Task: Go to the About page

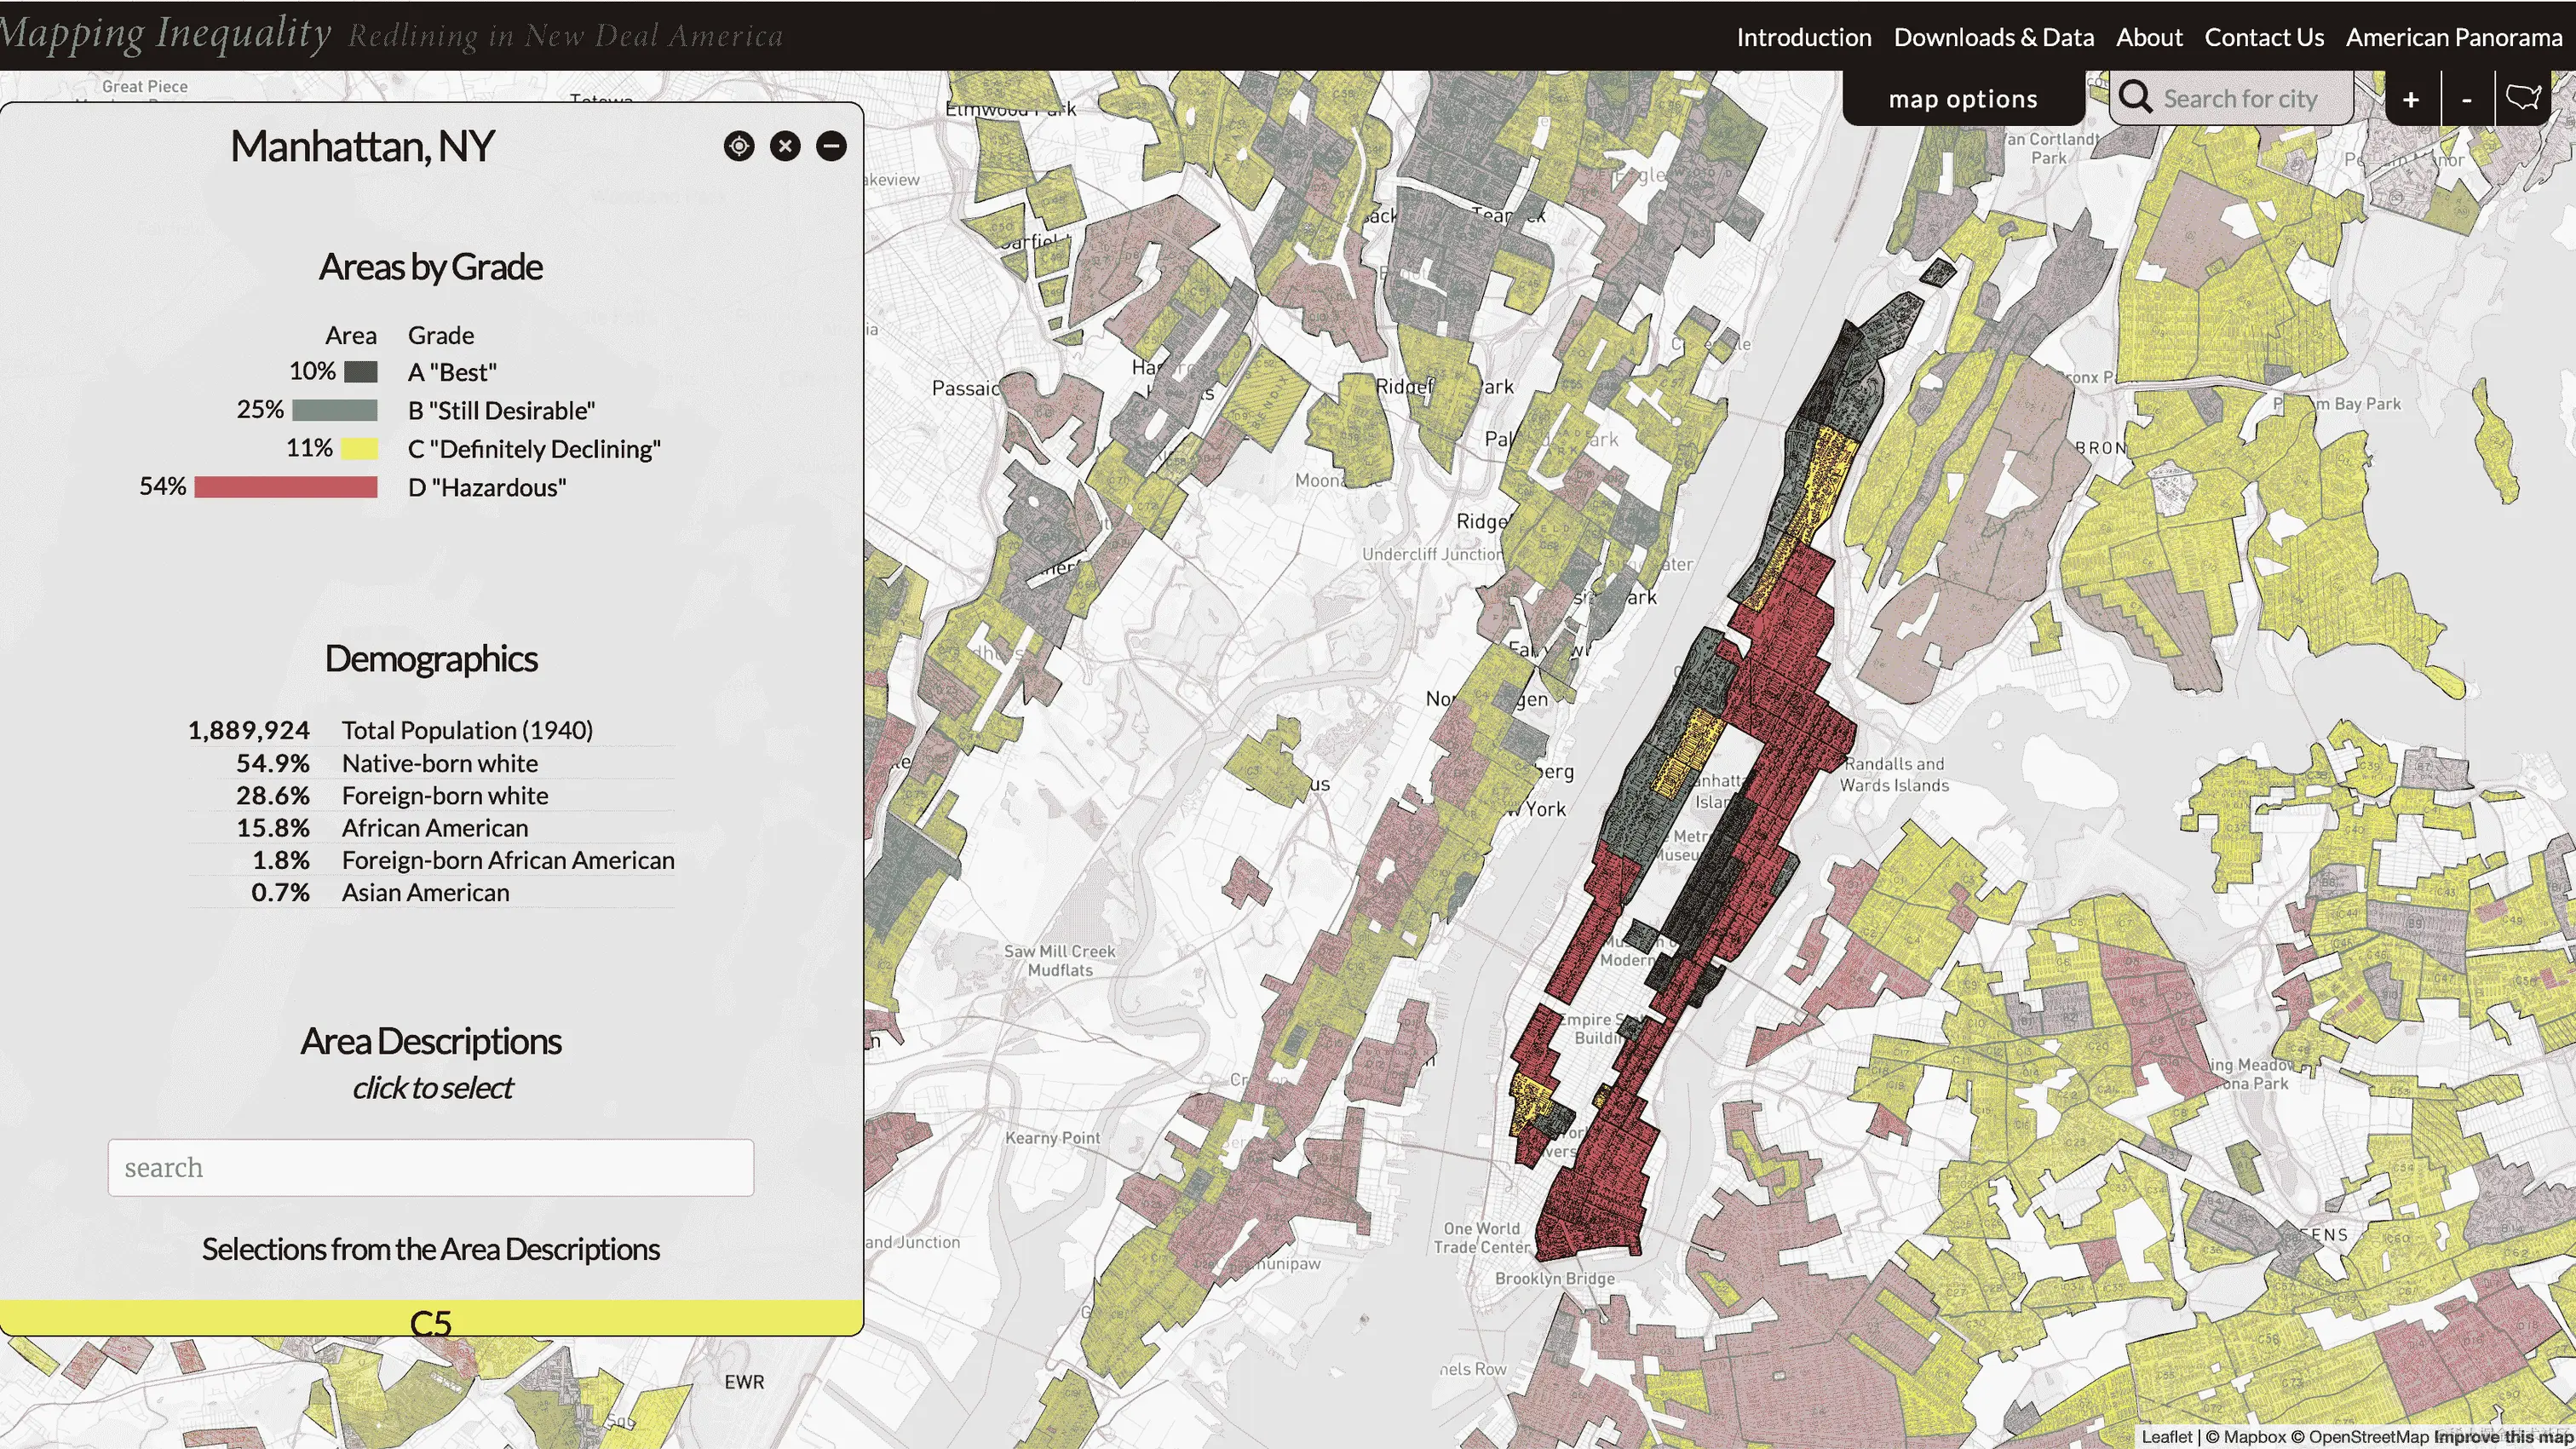Action: click(x=2148, y=37)
